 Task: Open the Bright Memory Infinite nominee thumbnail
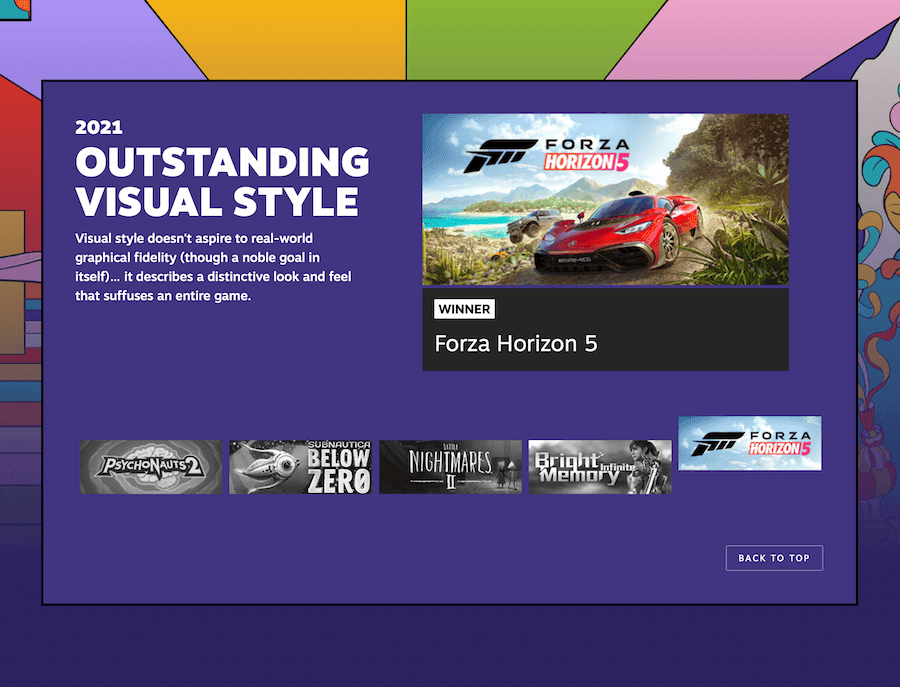[600, 467]
